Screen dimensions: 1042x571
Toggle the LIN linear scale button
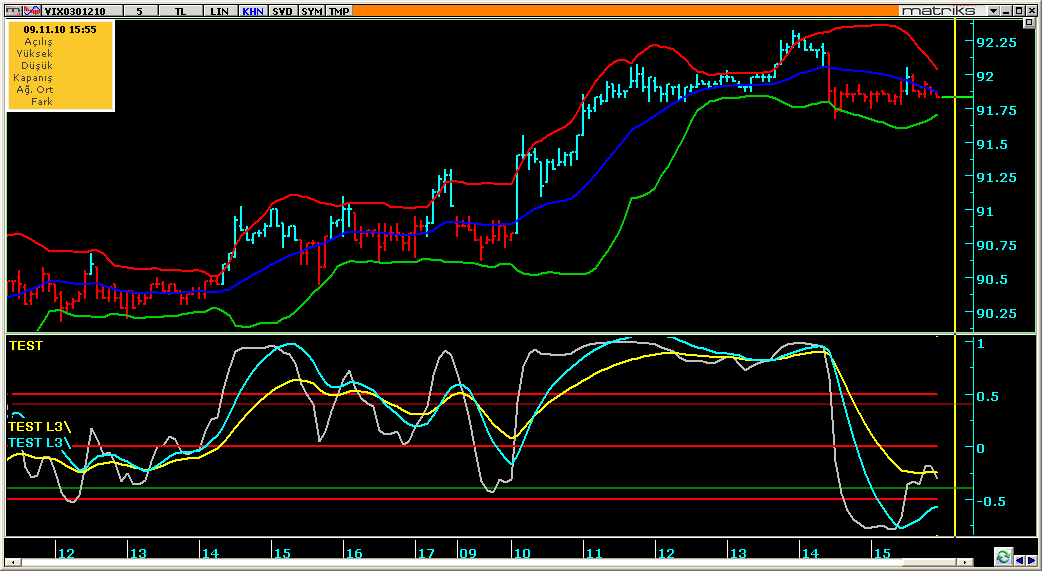[218, 10]
